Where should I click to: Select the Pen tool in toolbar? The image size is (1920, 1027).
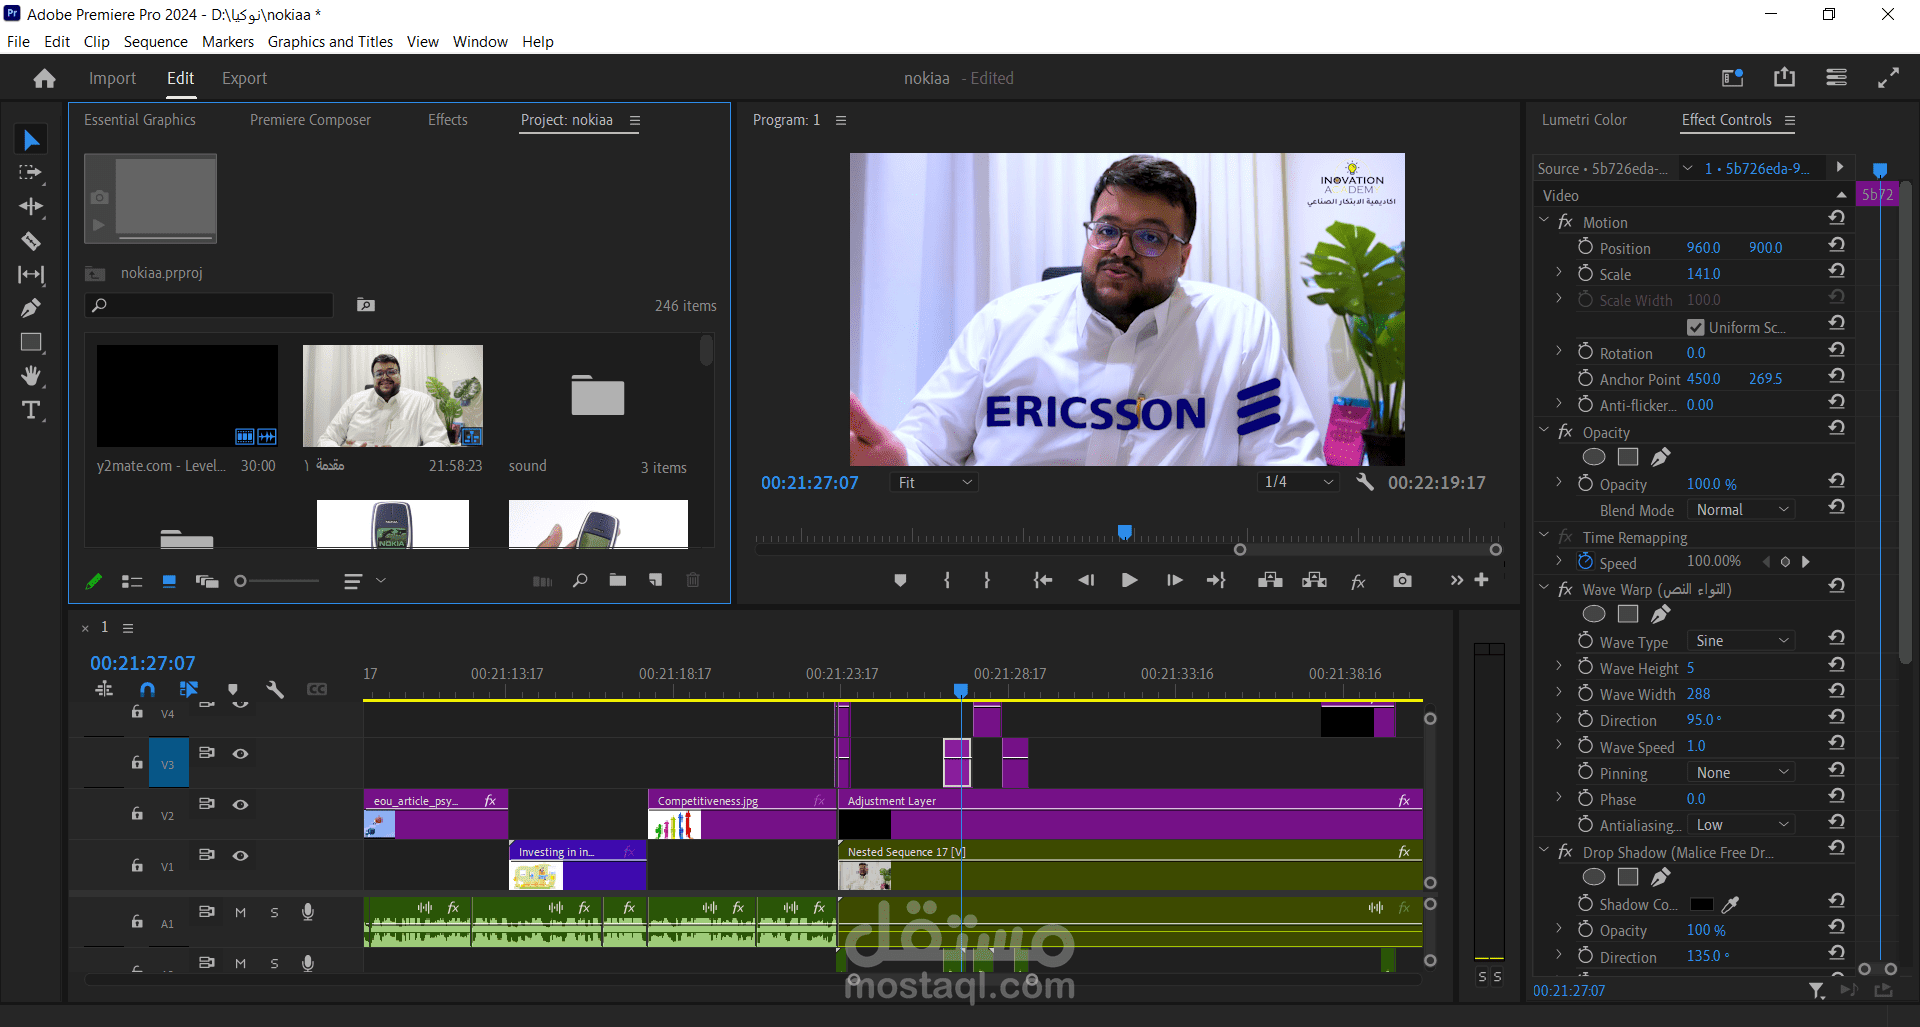(31, 308)
